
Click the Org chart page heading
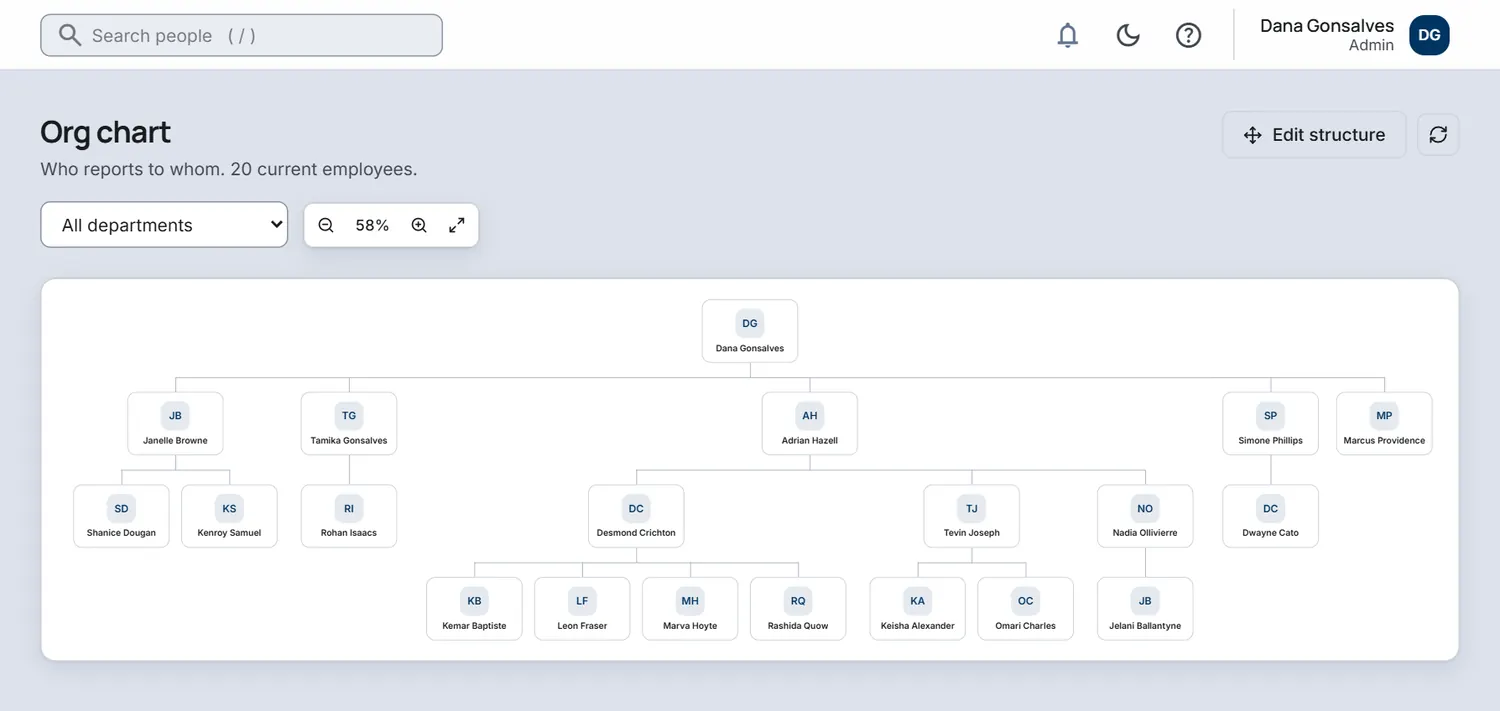point(105,132)
